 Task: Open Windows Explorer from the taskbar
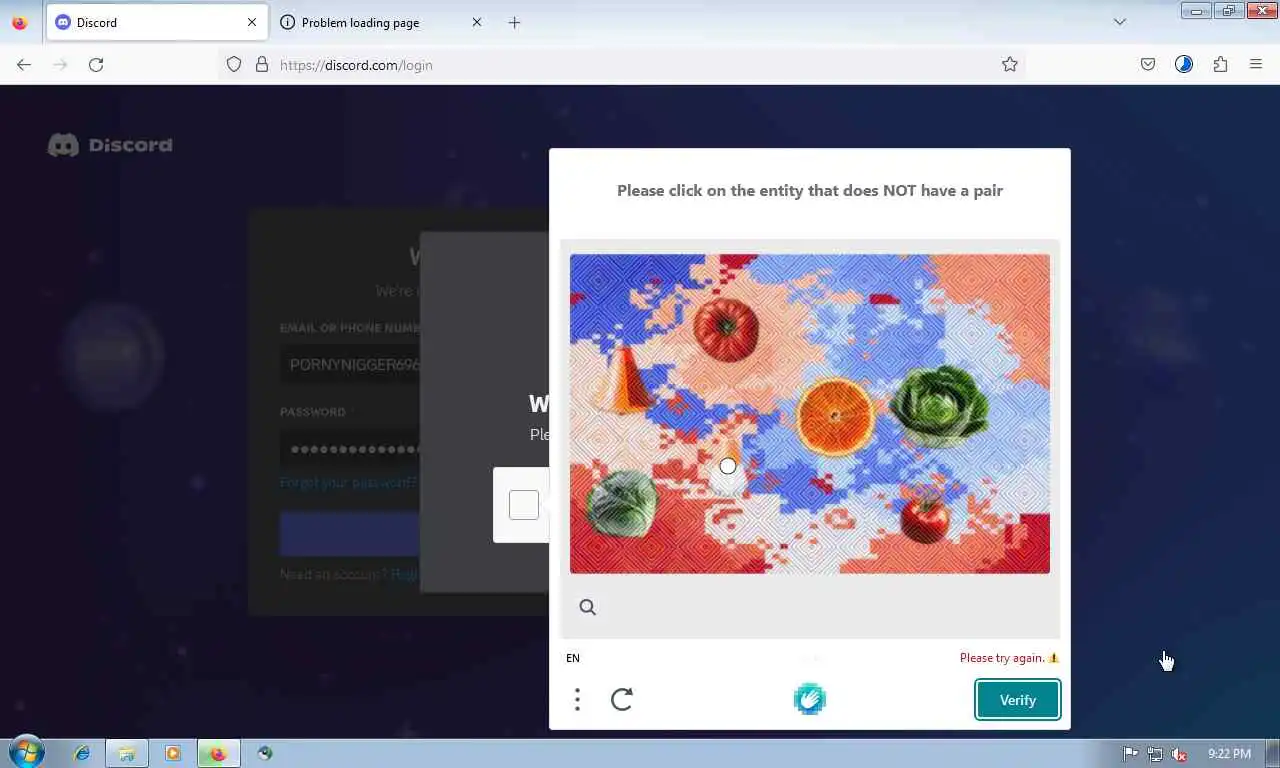(x=127, y=753)
